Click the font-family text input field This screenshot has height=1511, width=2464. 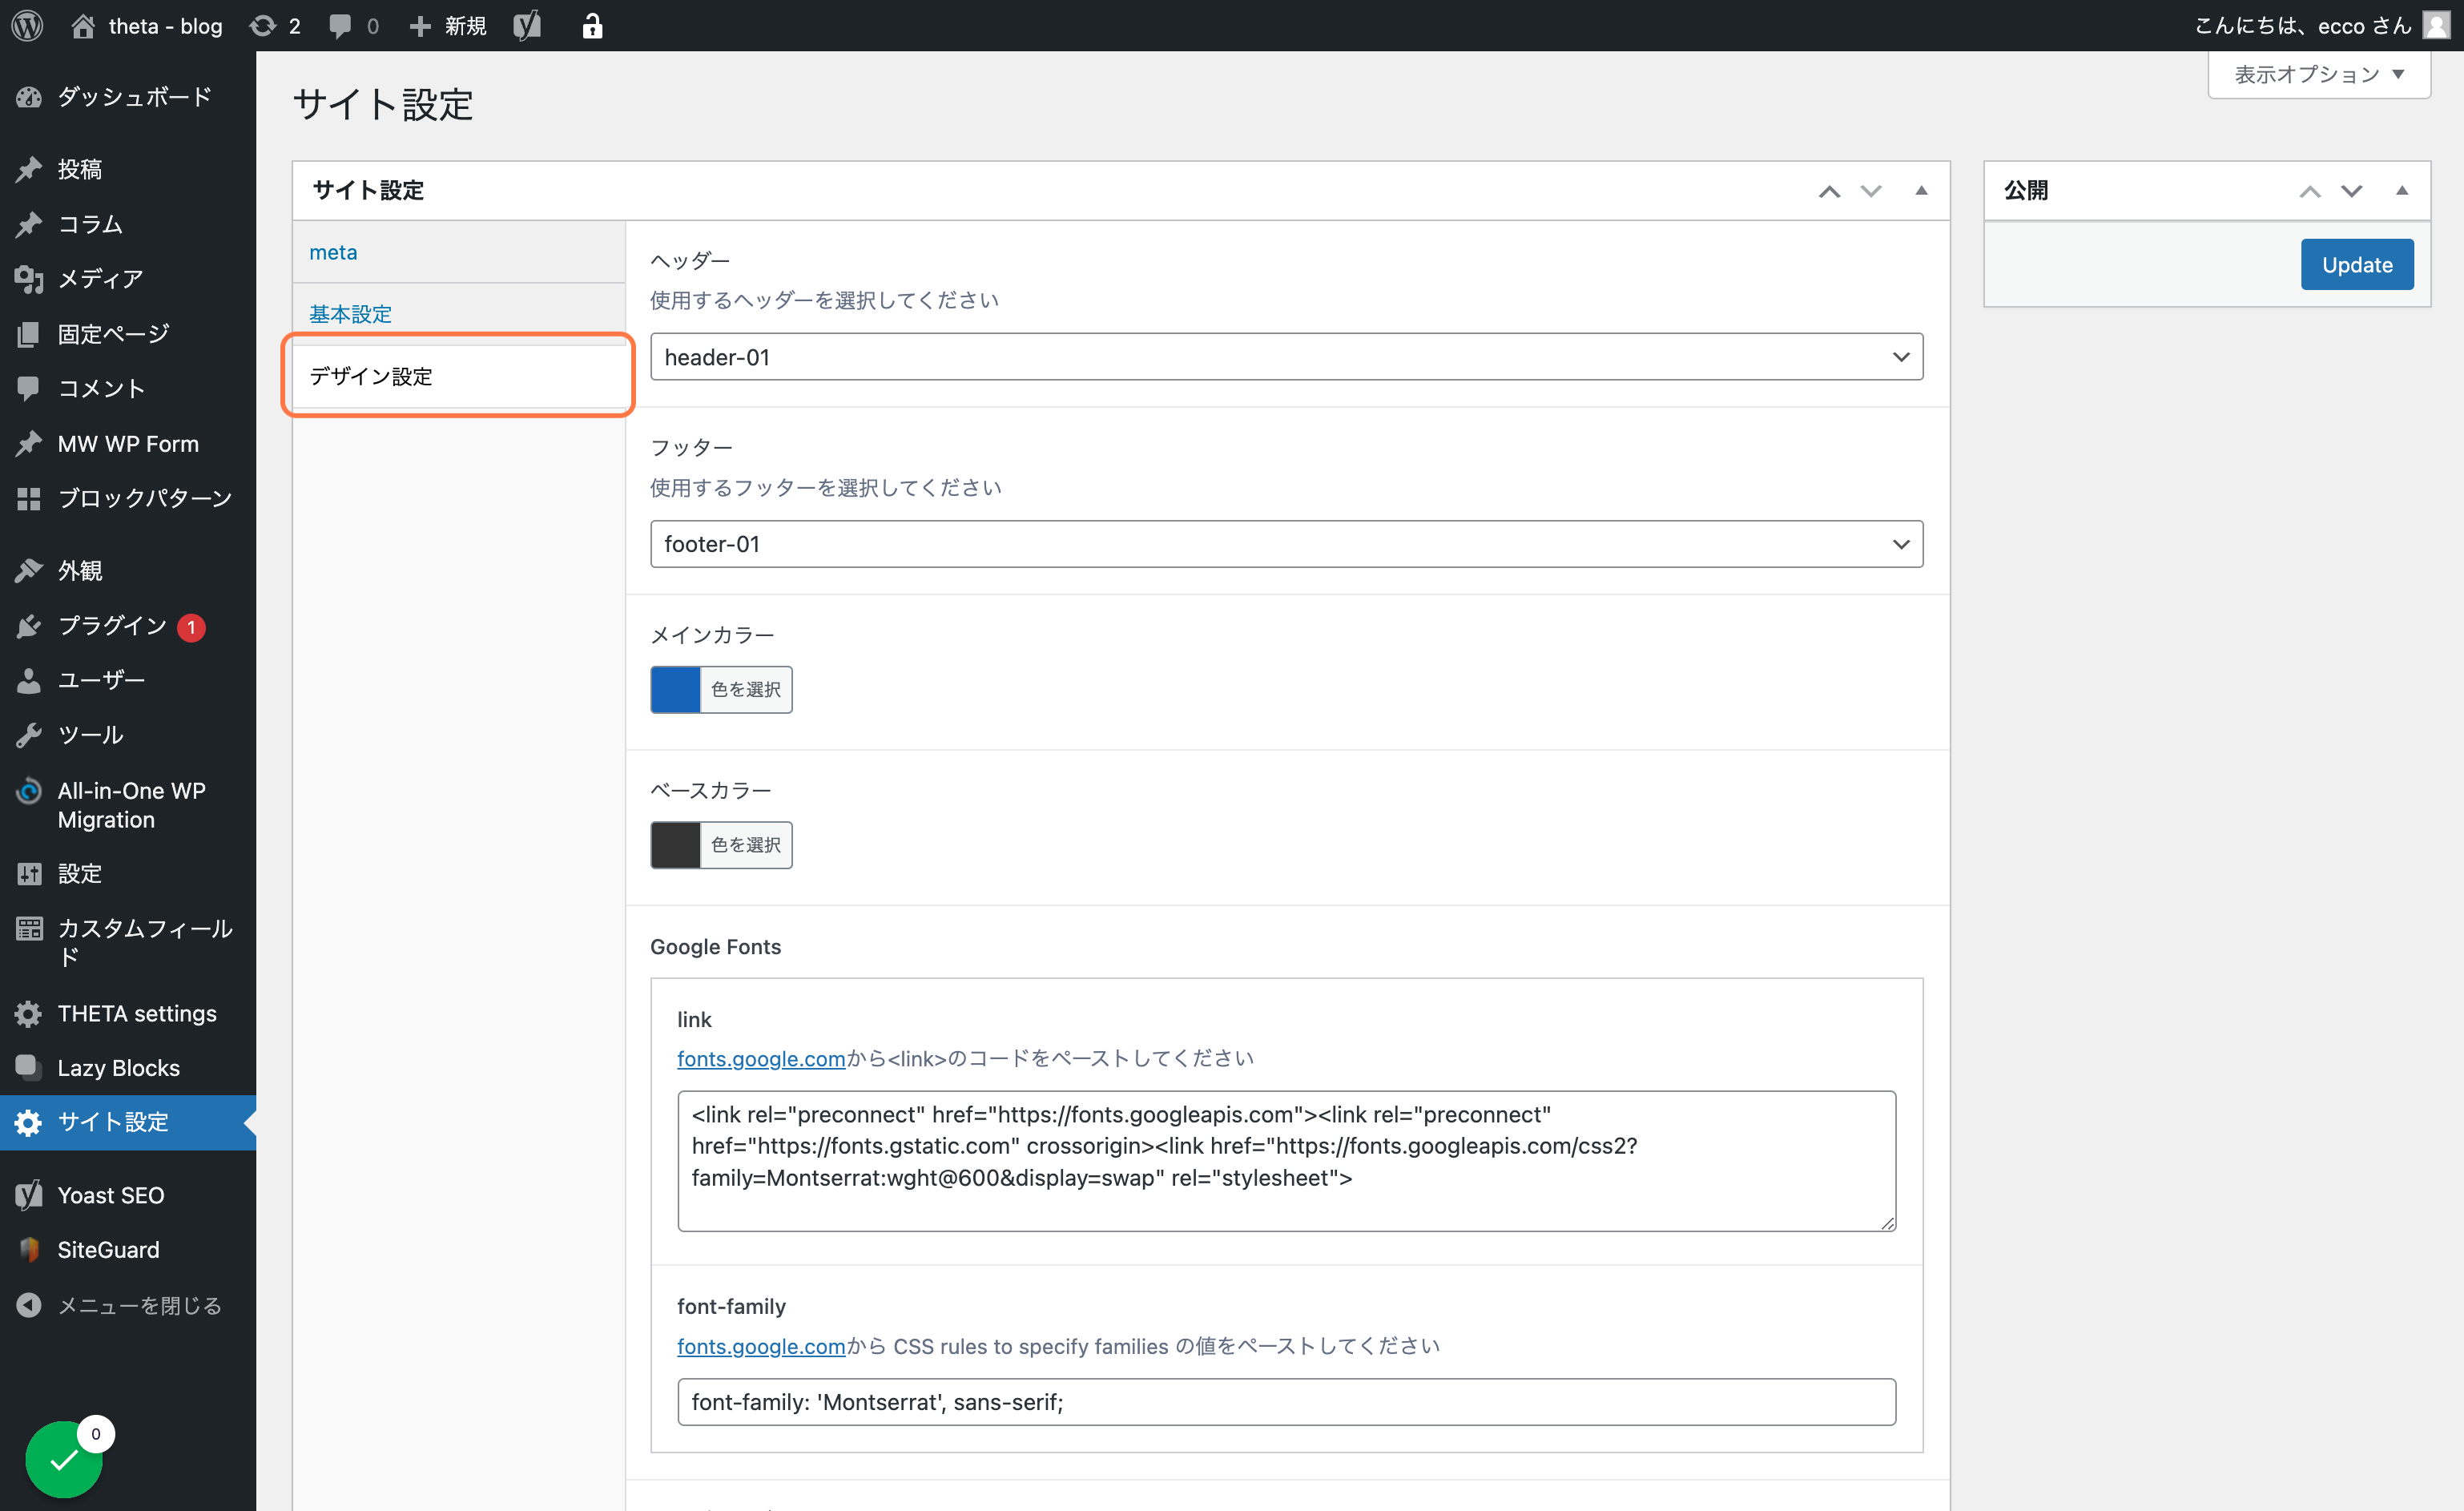1286,1402
